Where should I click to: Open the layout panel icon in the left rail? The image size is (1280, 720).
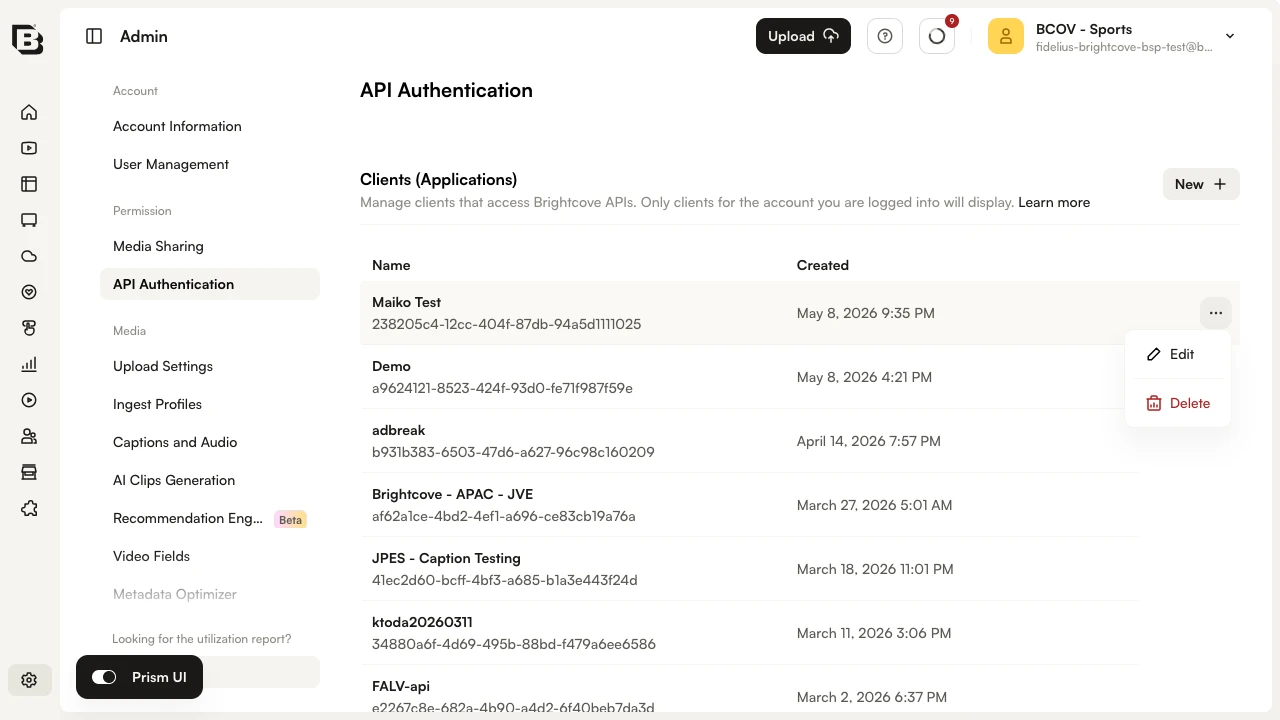click(x=29, y=184)
